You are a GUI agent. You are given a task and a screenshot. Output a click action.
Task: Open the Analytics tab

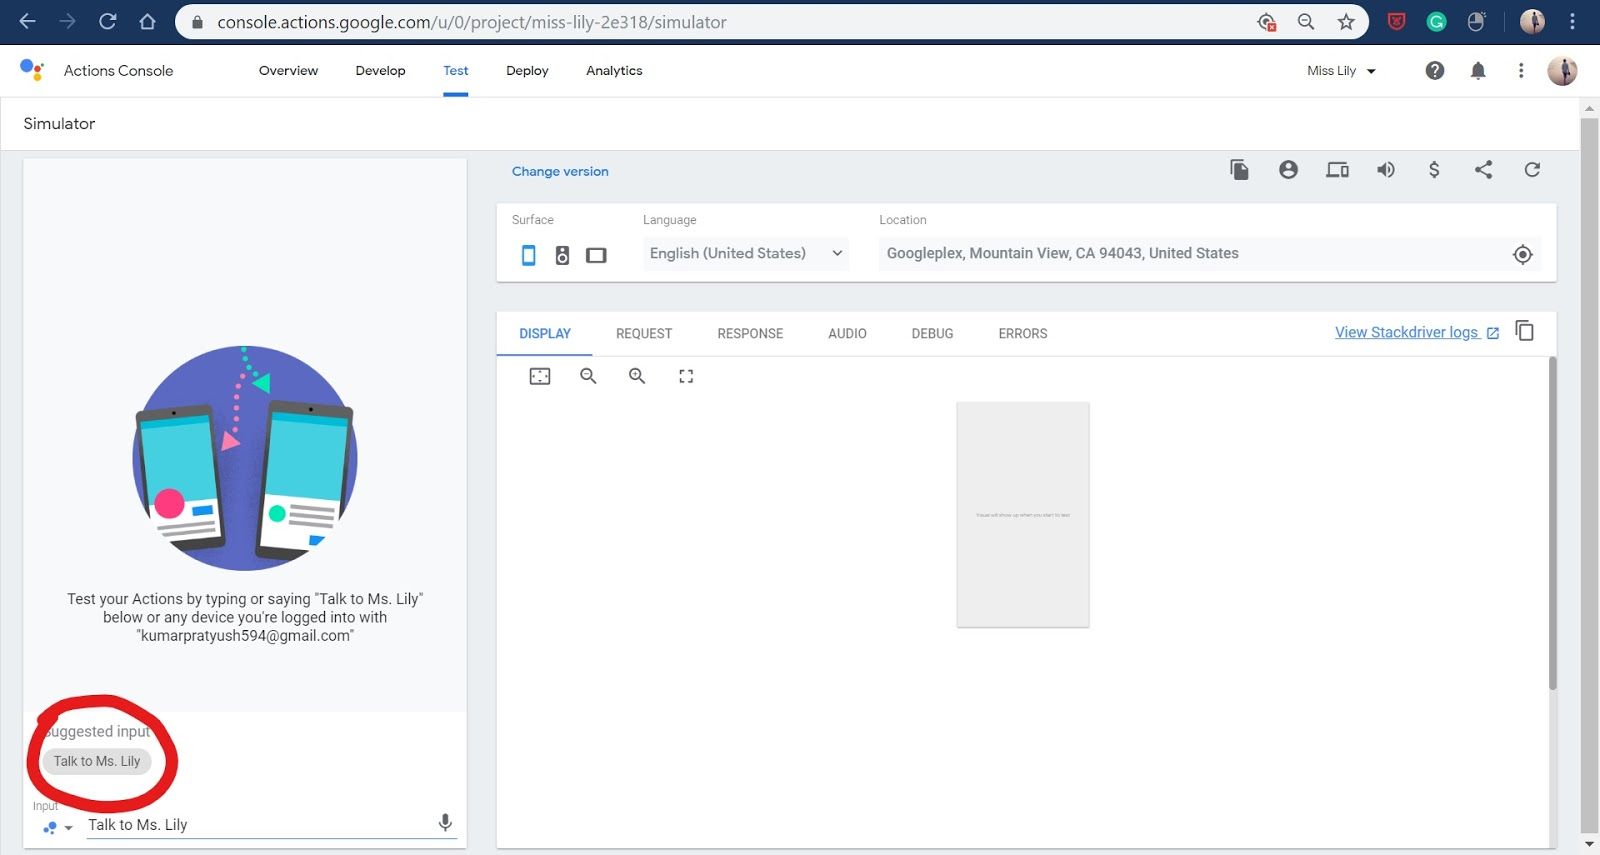click(x=614, y=71)
